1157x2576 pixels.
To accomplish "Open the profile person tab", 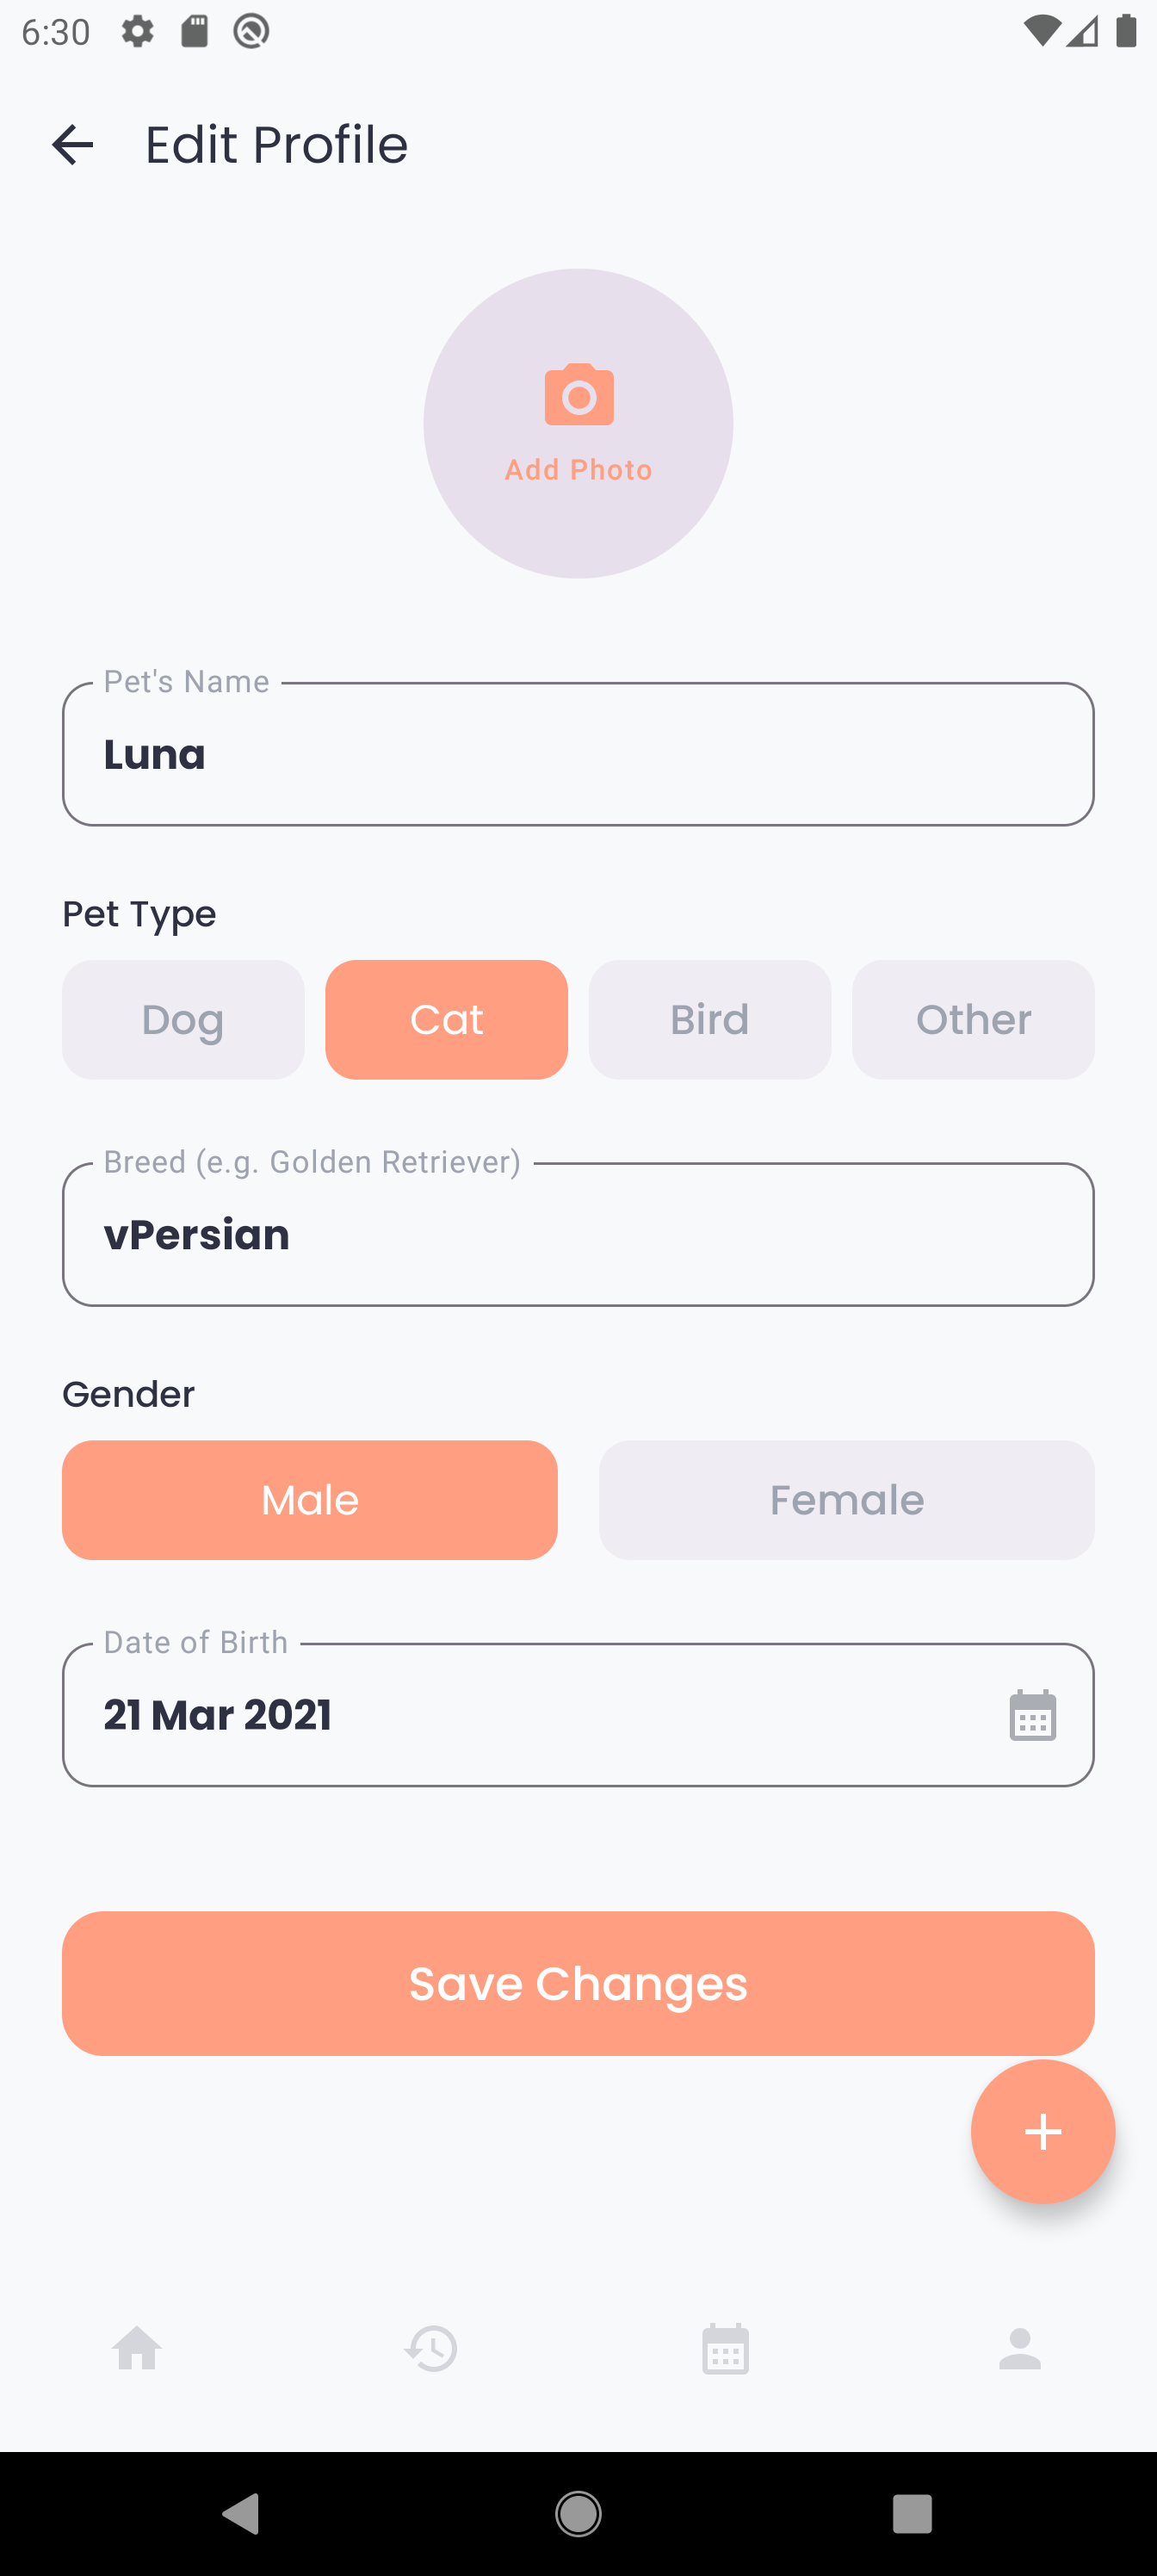I will 1020,2348.
